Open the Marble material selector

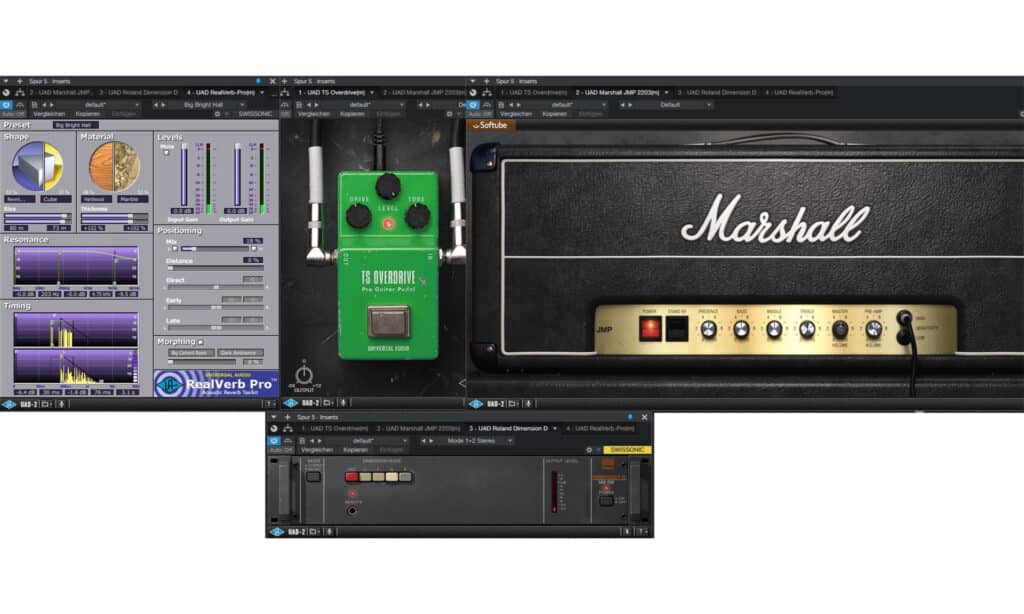coord(133,199)
